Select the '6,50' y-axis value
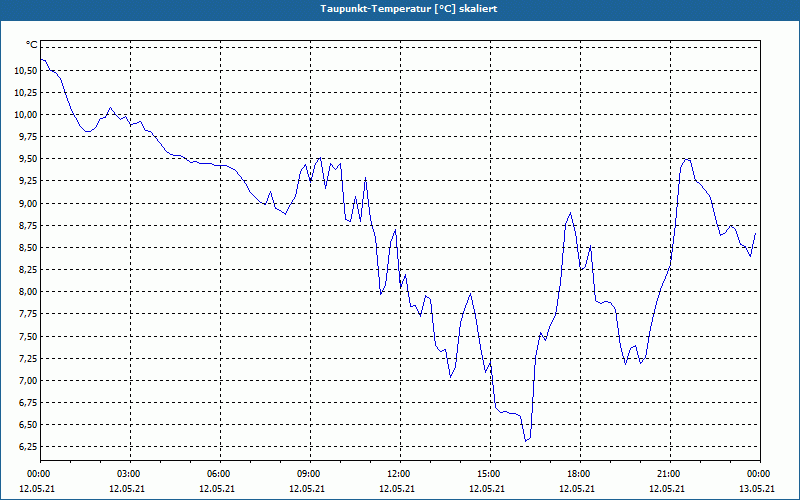Viewport: 800px width, 500px height. pos(28,425)
